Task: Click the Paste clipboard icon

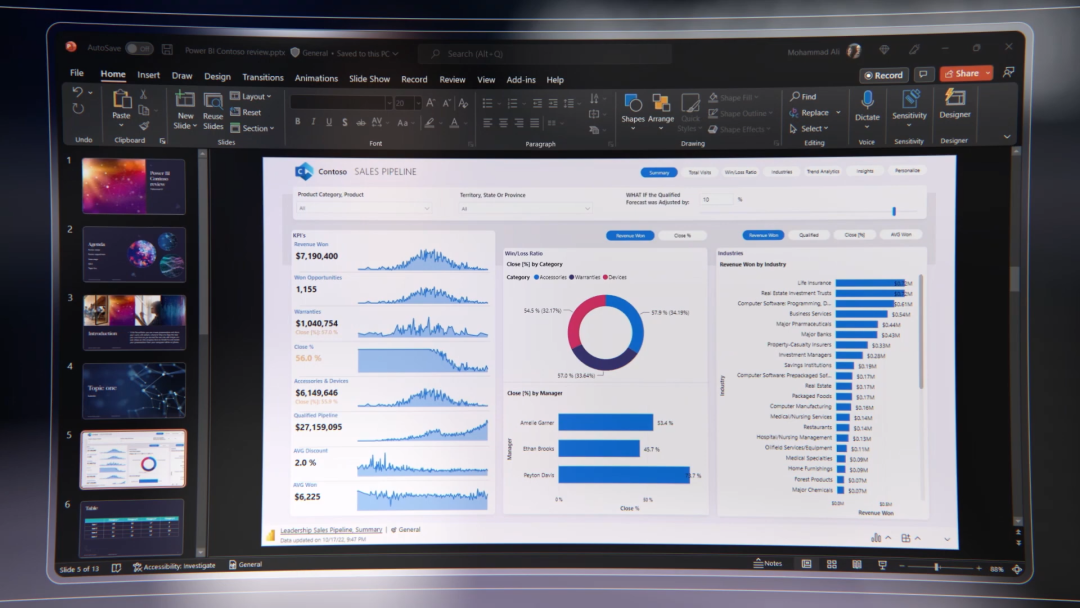Action: click(122, 100)
